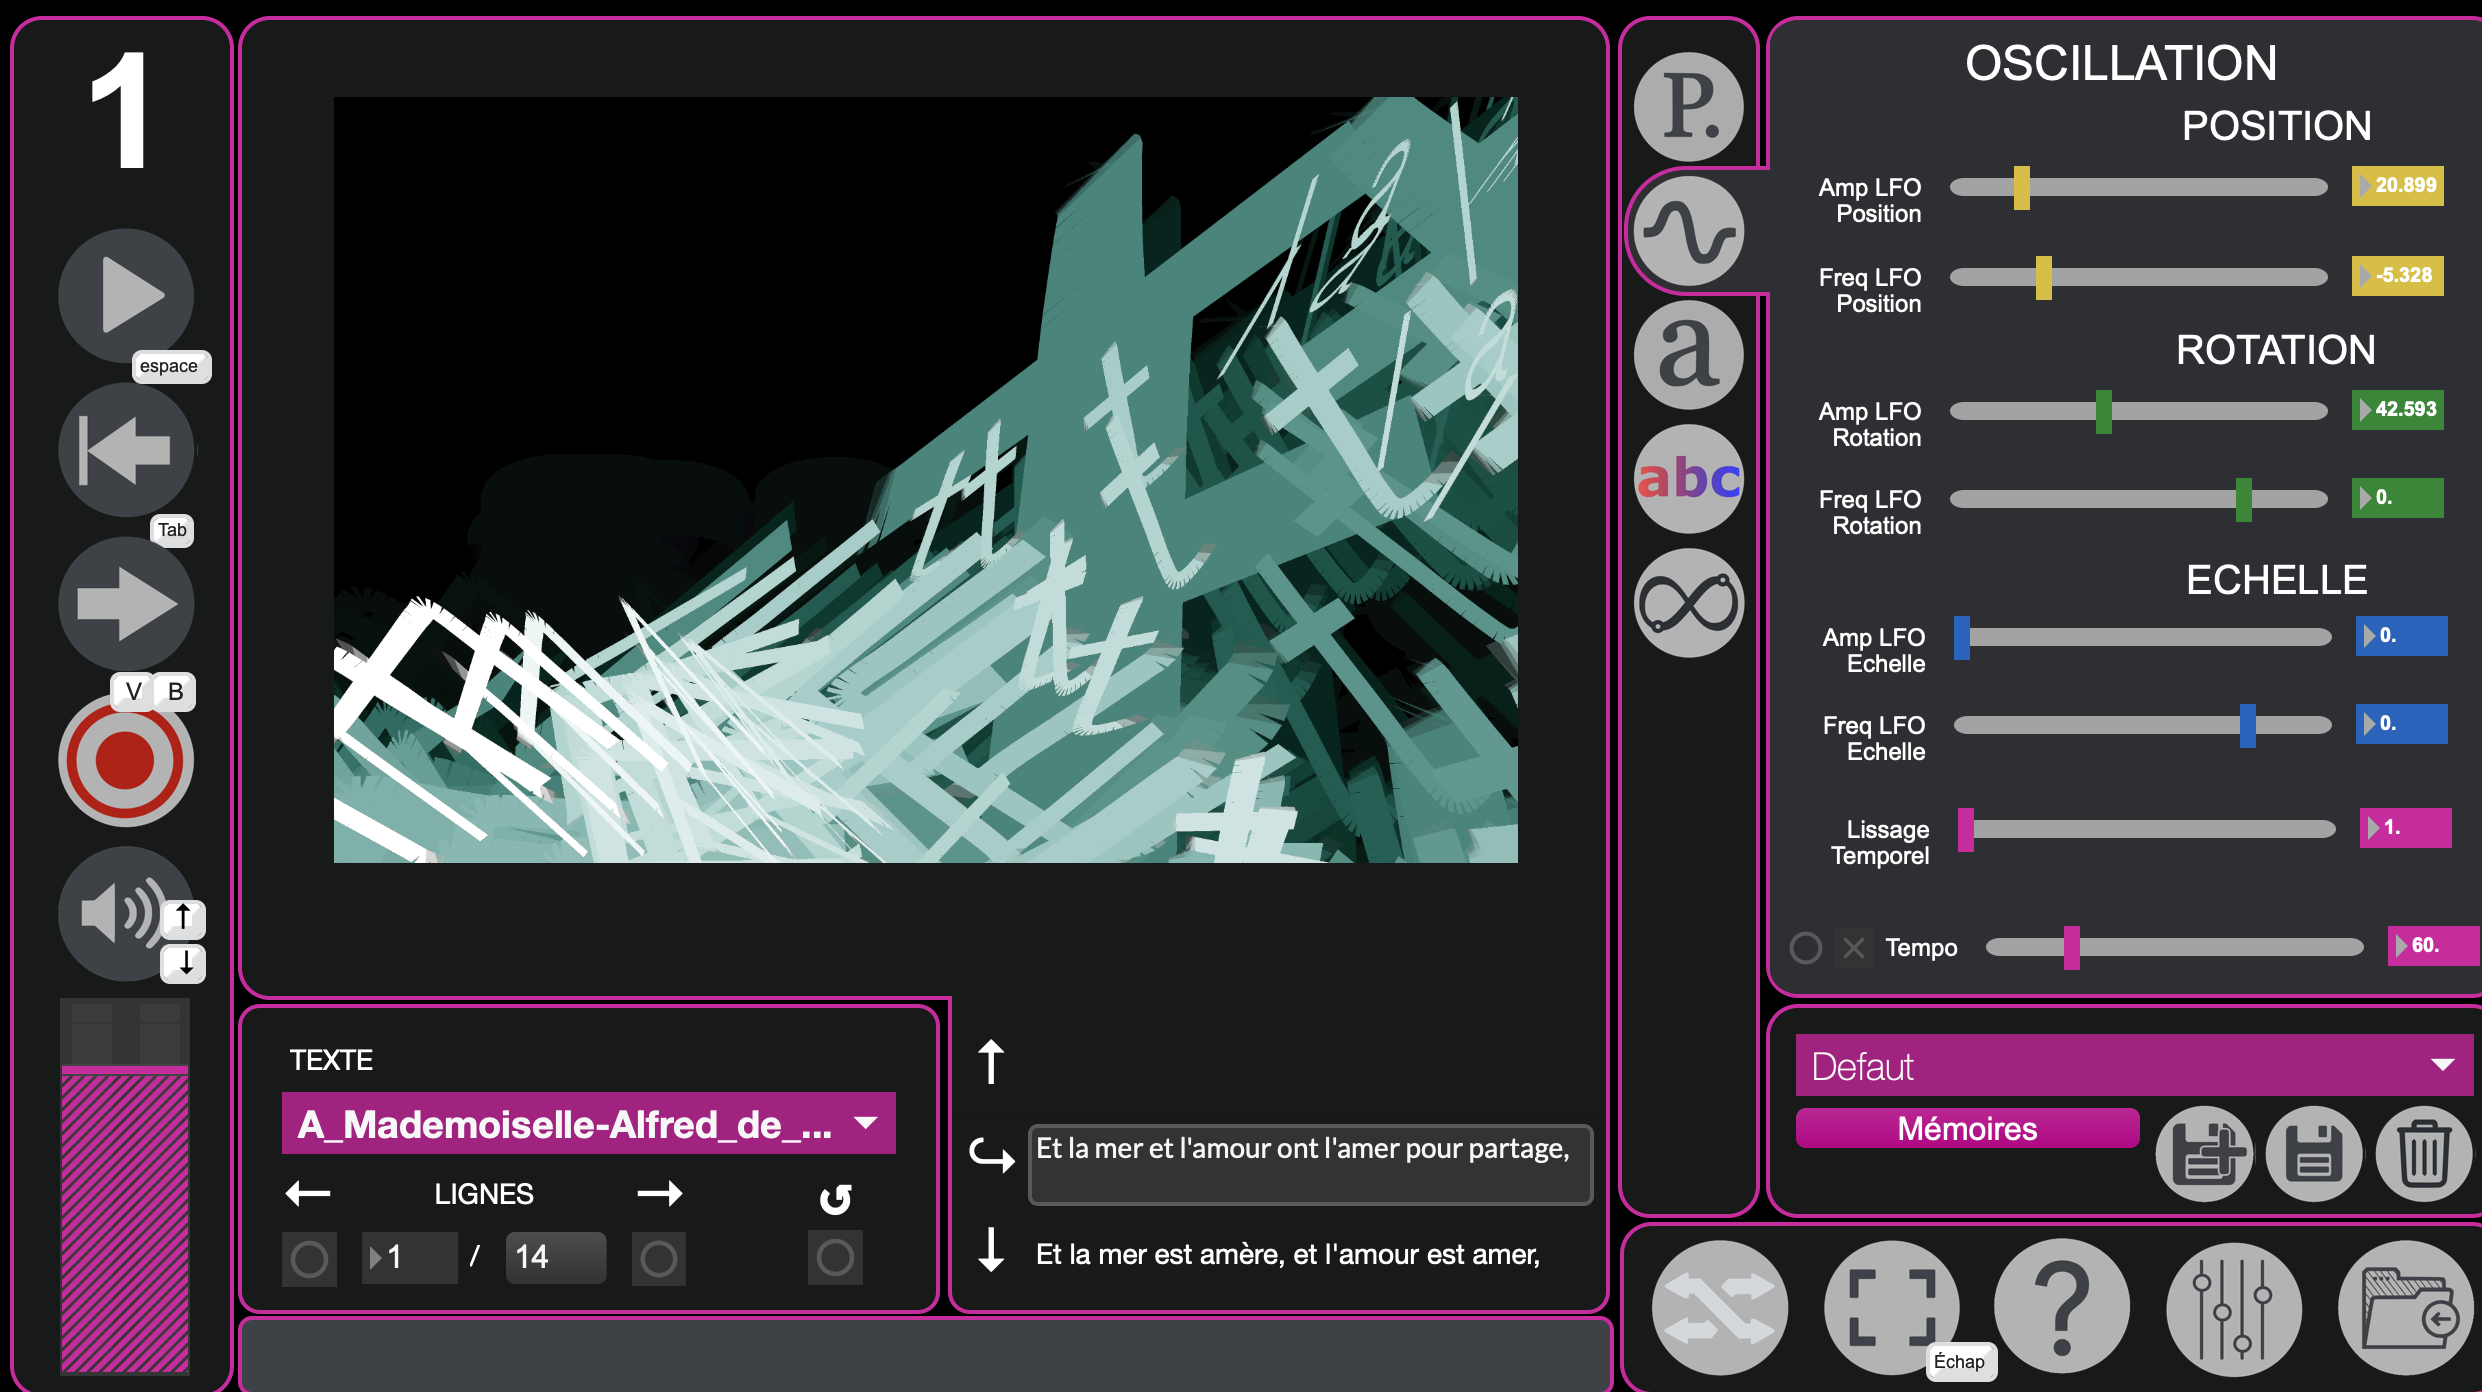Click the red record button
2482x1392 pixels.
pyautogui.click(x=125, y=761)
